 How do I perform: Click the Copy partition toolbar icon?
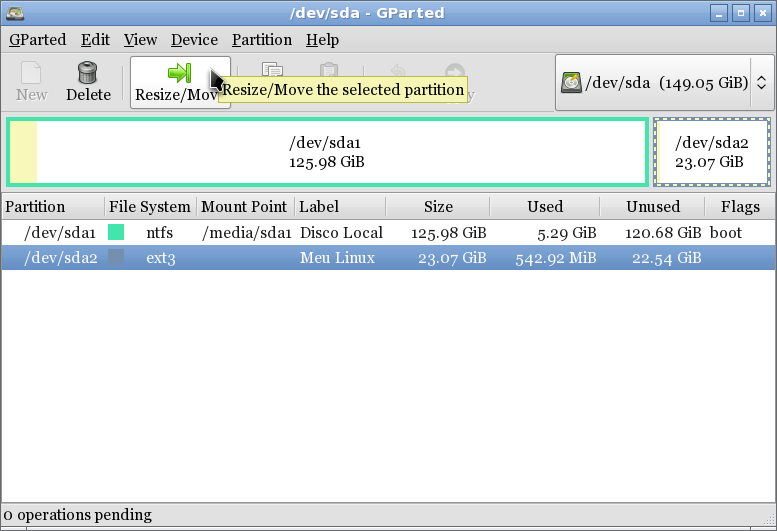click(272, 69)
